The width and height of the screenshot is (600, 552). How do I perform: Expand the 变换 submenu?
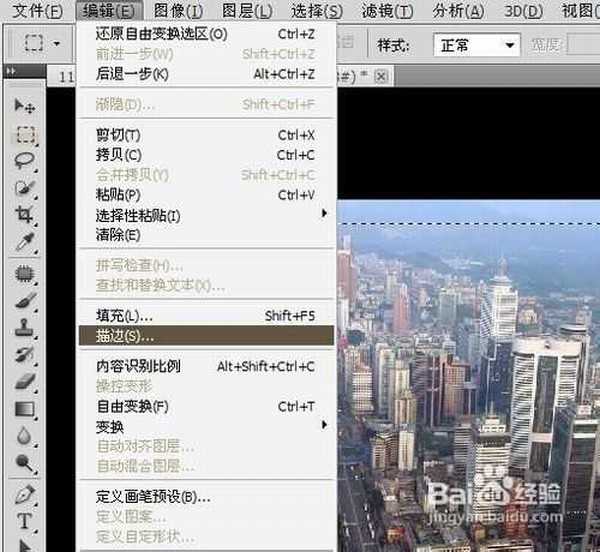click(x=110, y=426)
